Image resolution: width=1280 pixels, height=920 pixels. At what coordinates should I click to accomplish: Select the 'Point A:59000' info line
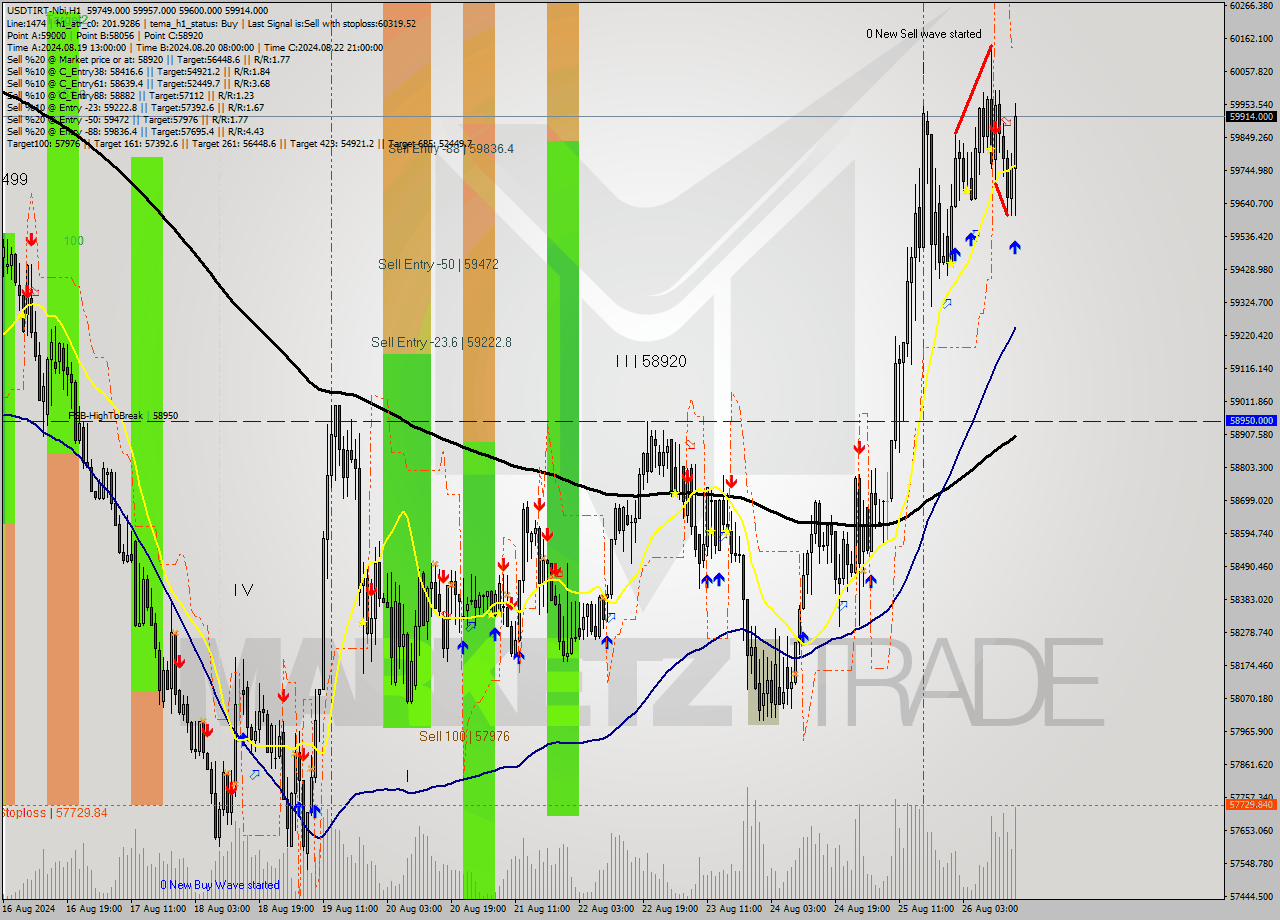(105, 35)
